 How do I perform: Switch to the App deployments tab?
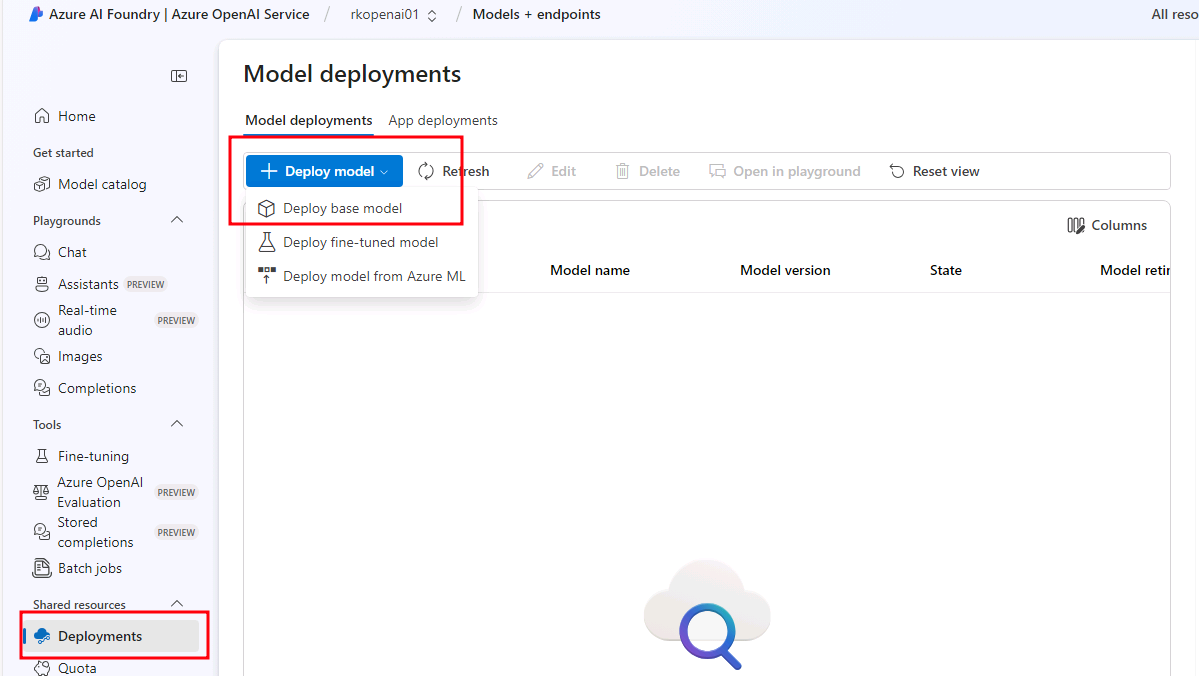coord(443,120)
